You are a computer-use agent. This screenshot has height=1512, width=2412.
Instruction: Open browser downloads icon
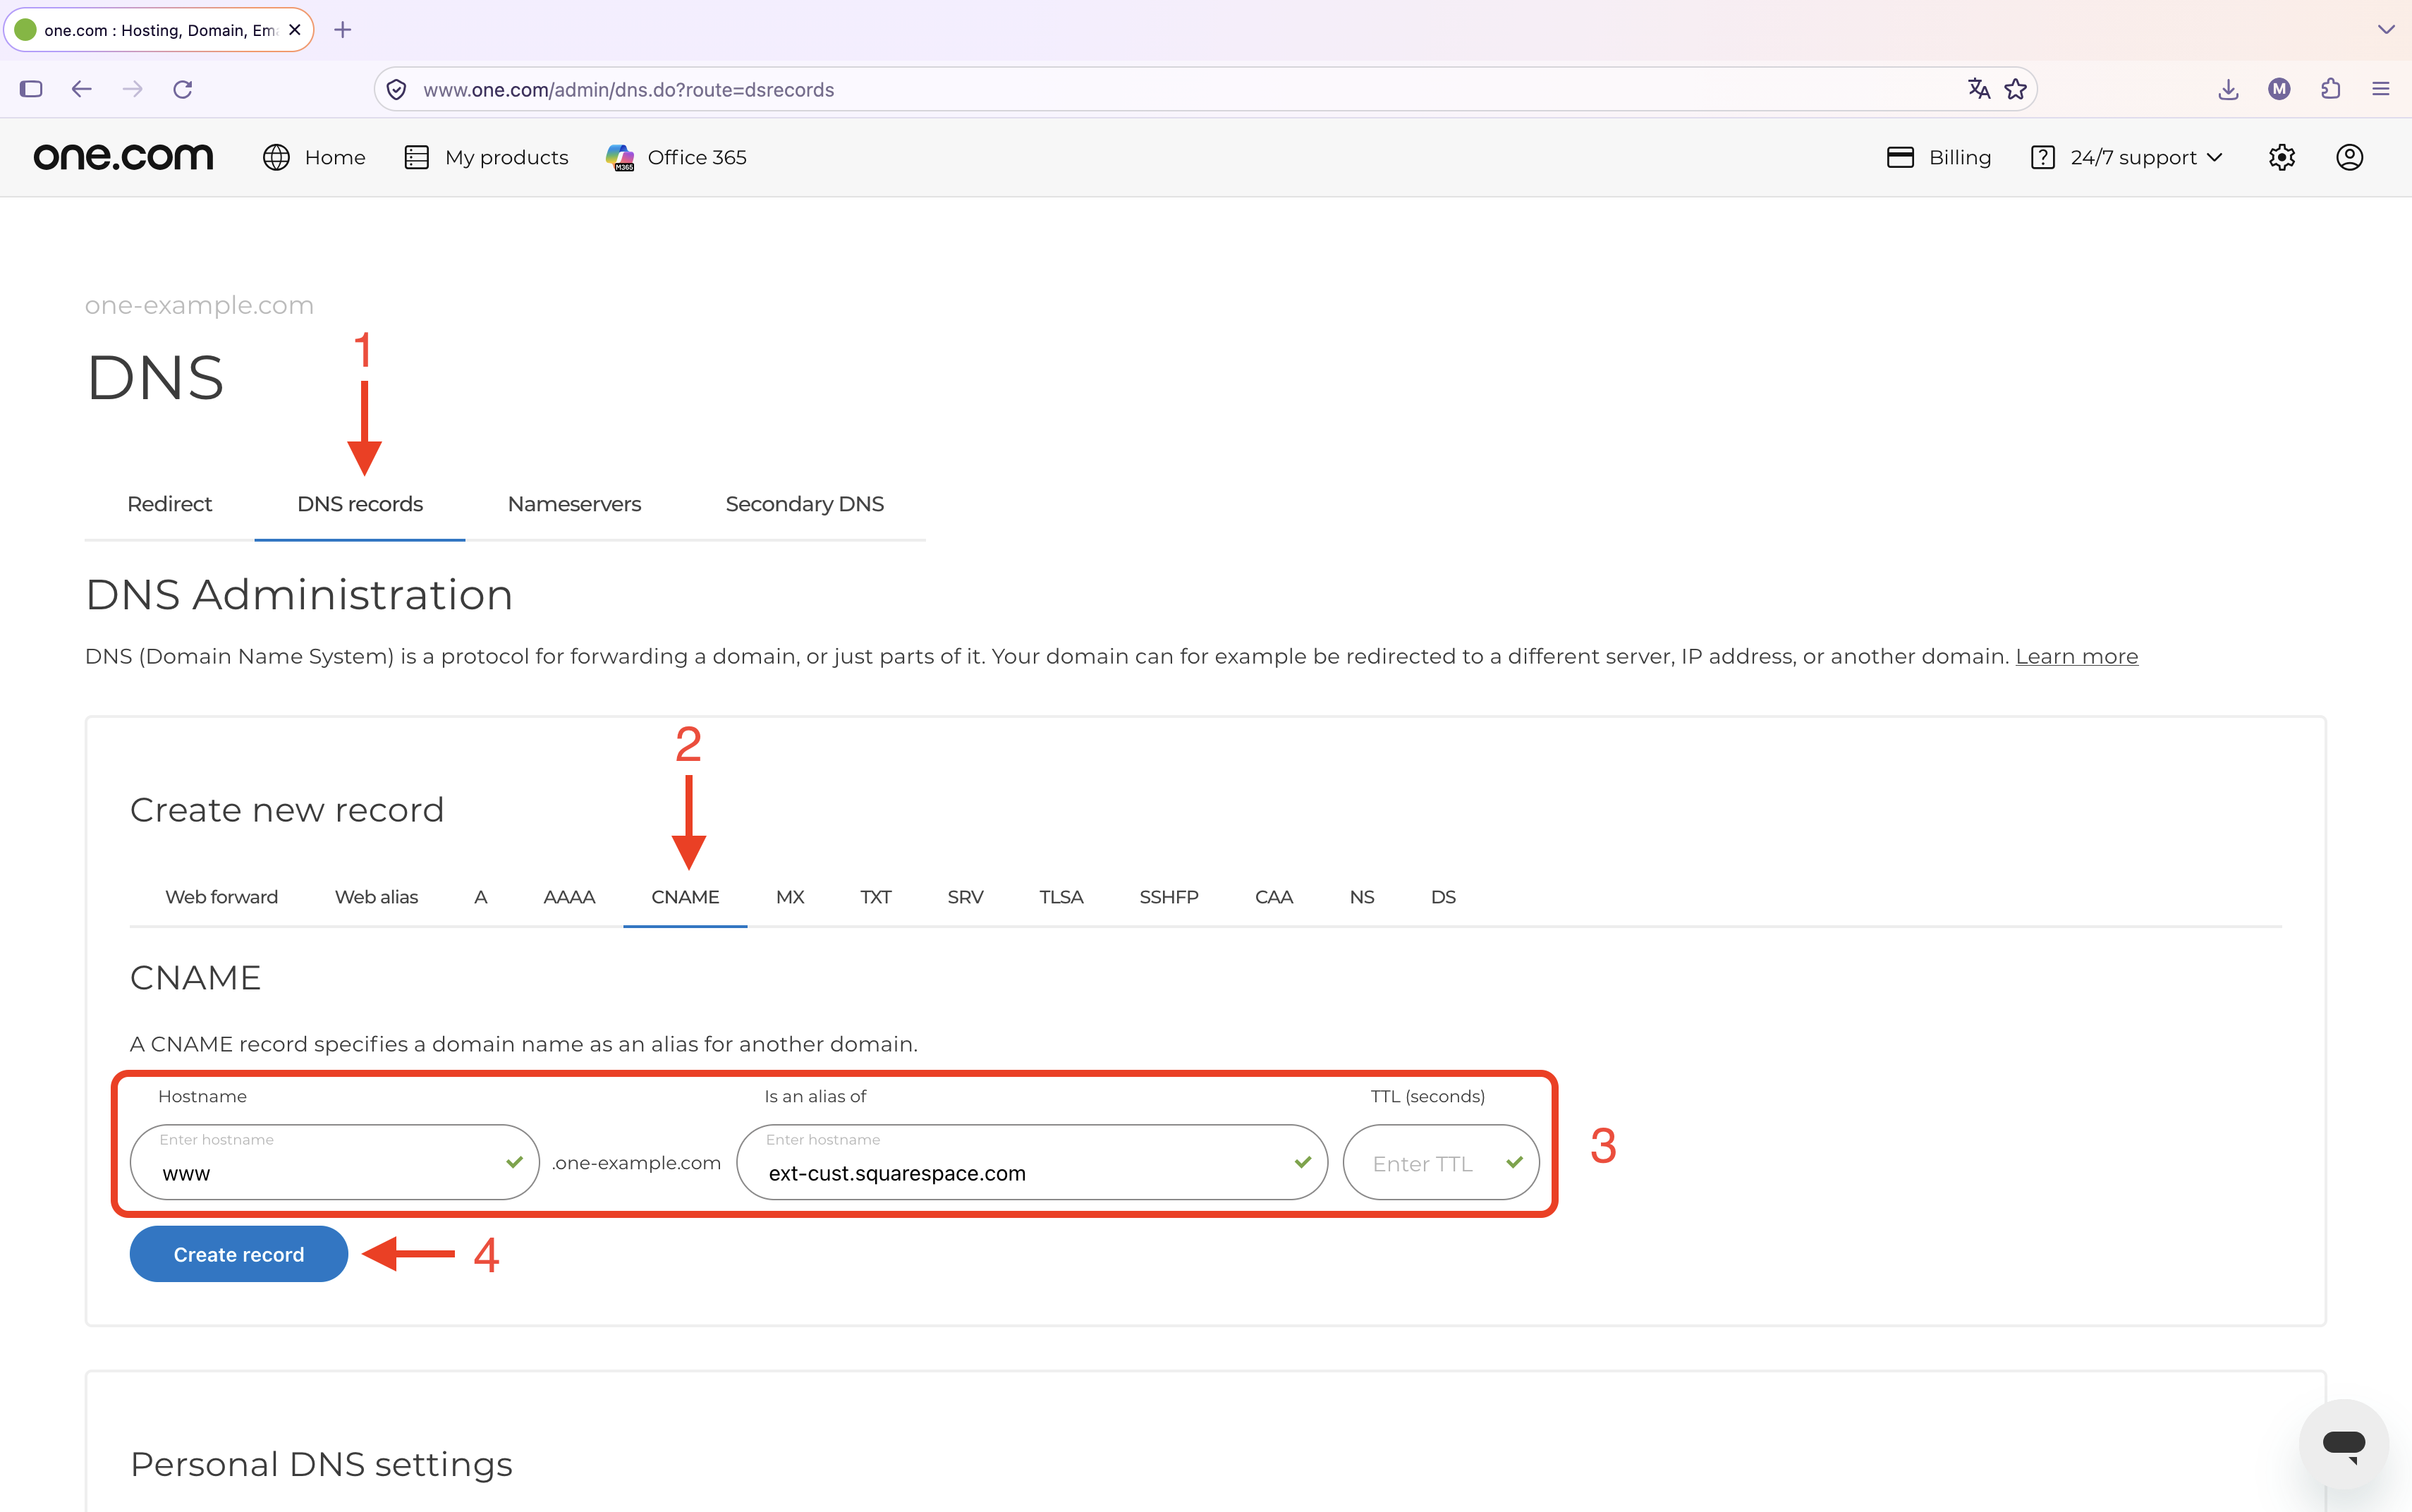(x=2228, y=89)
